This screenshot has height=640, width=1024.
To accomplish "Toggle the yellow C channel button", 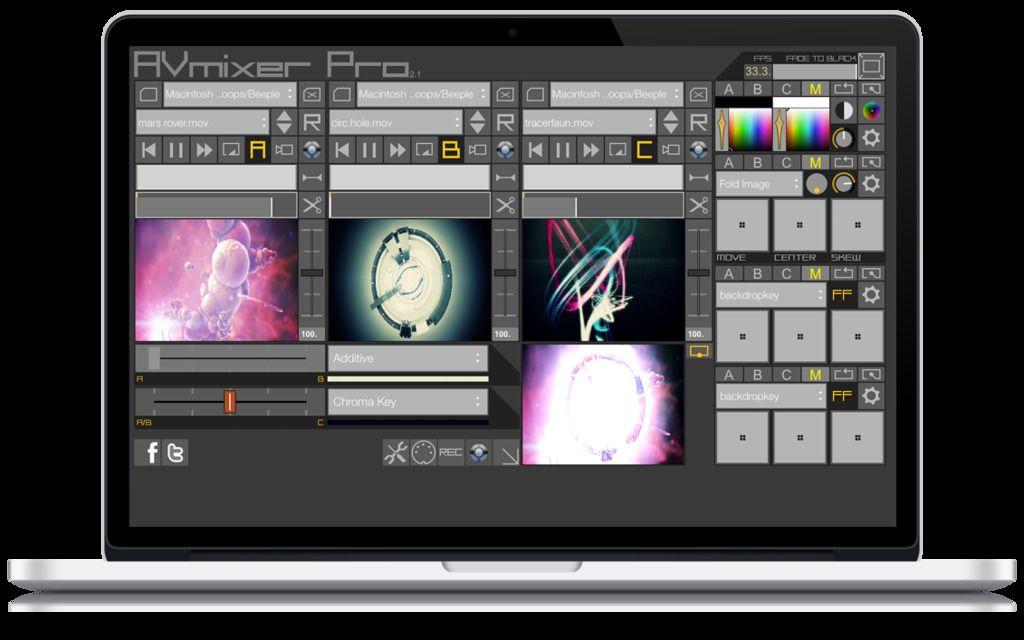I will [644, 150].
